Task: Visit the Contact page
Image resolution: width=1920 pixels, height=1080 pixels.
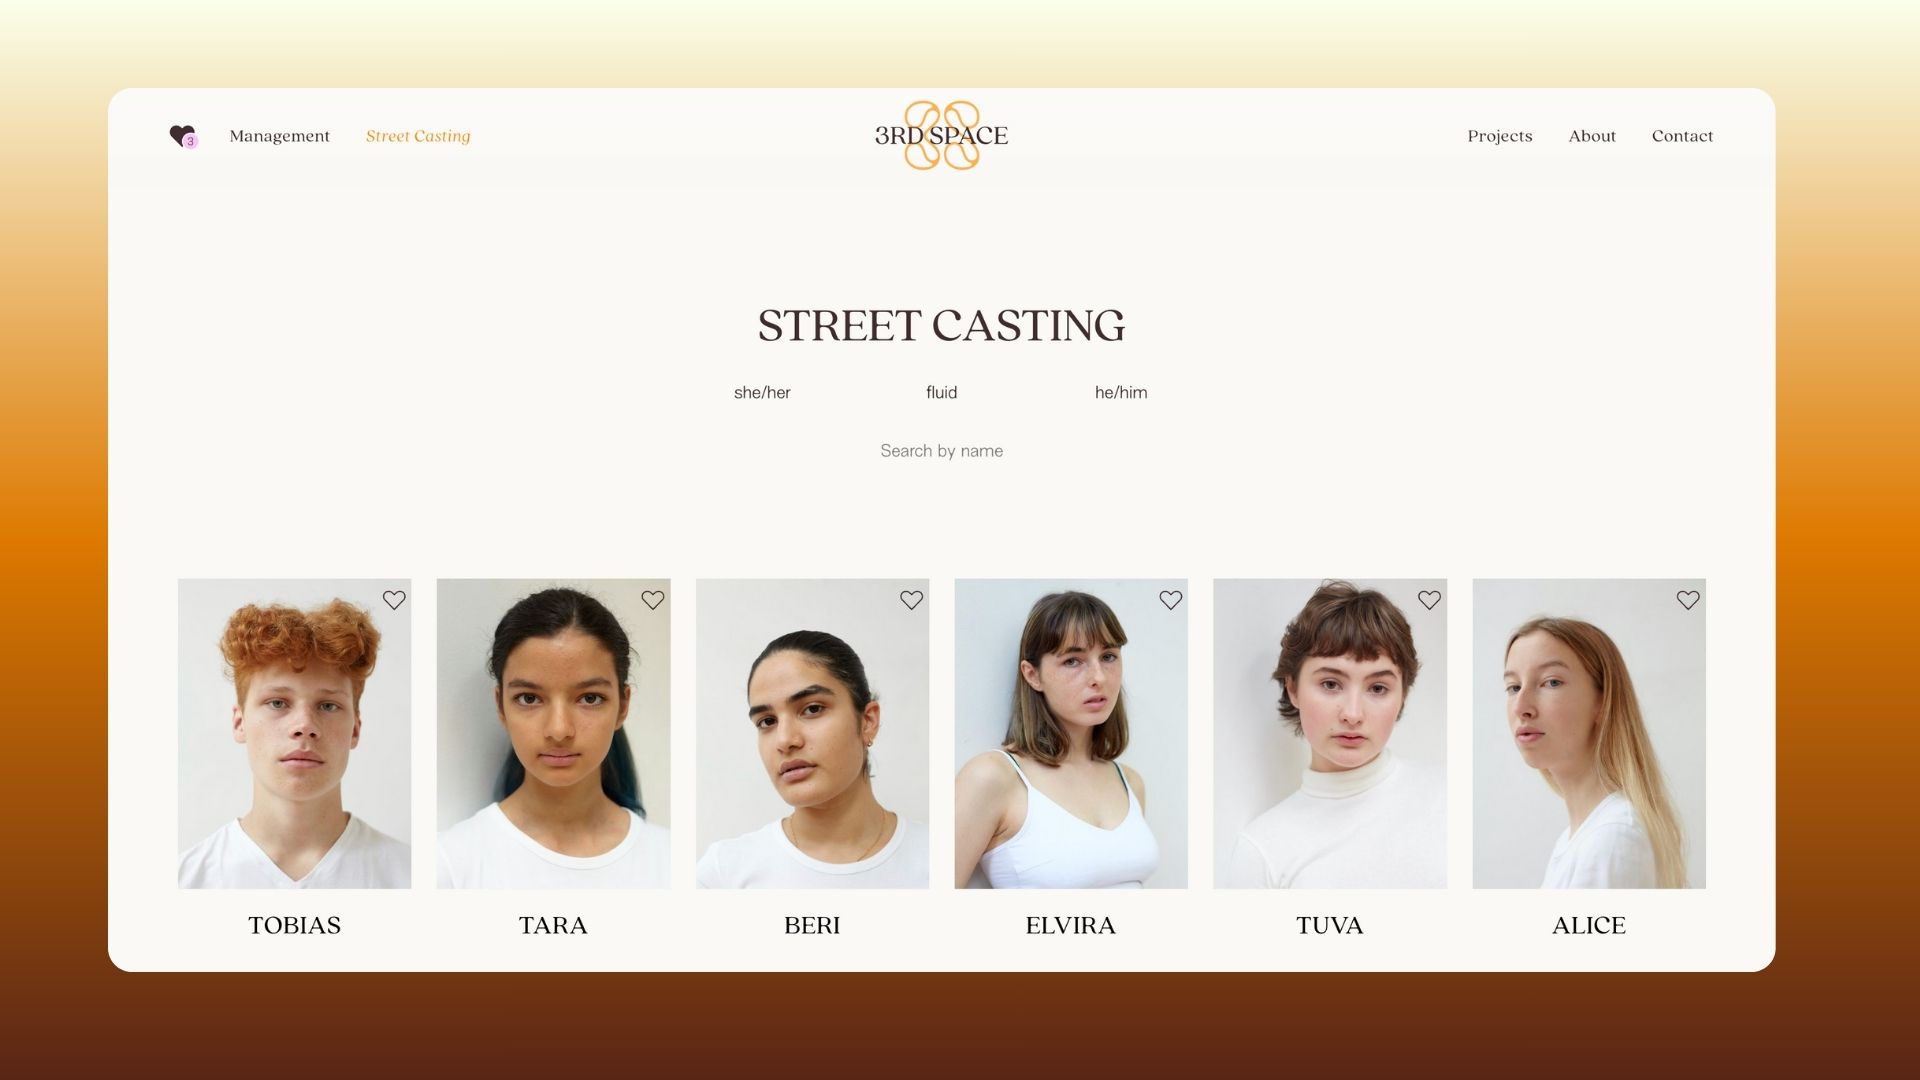Action: [1682, 136]
